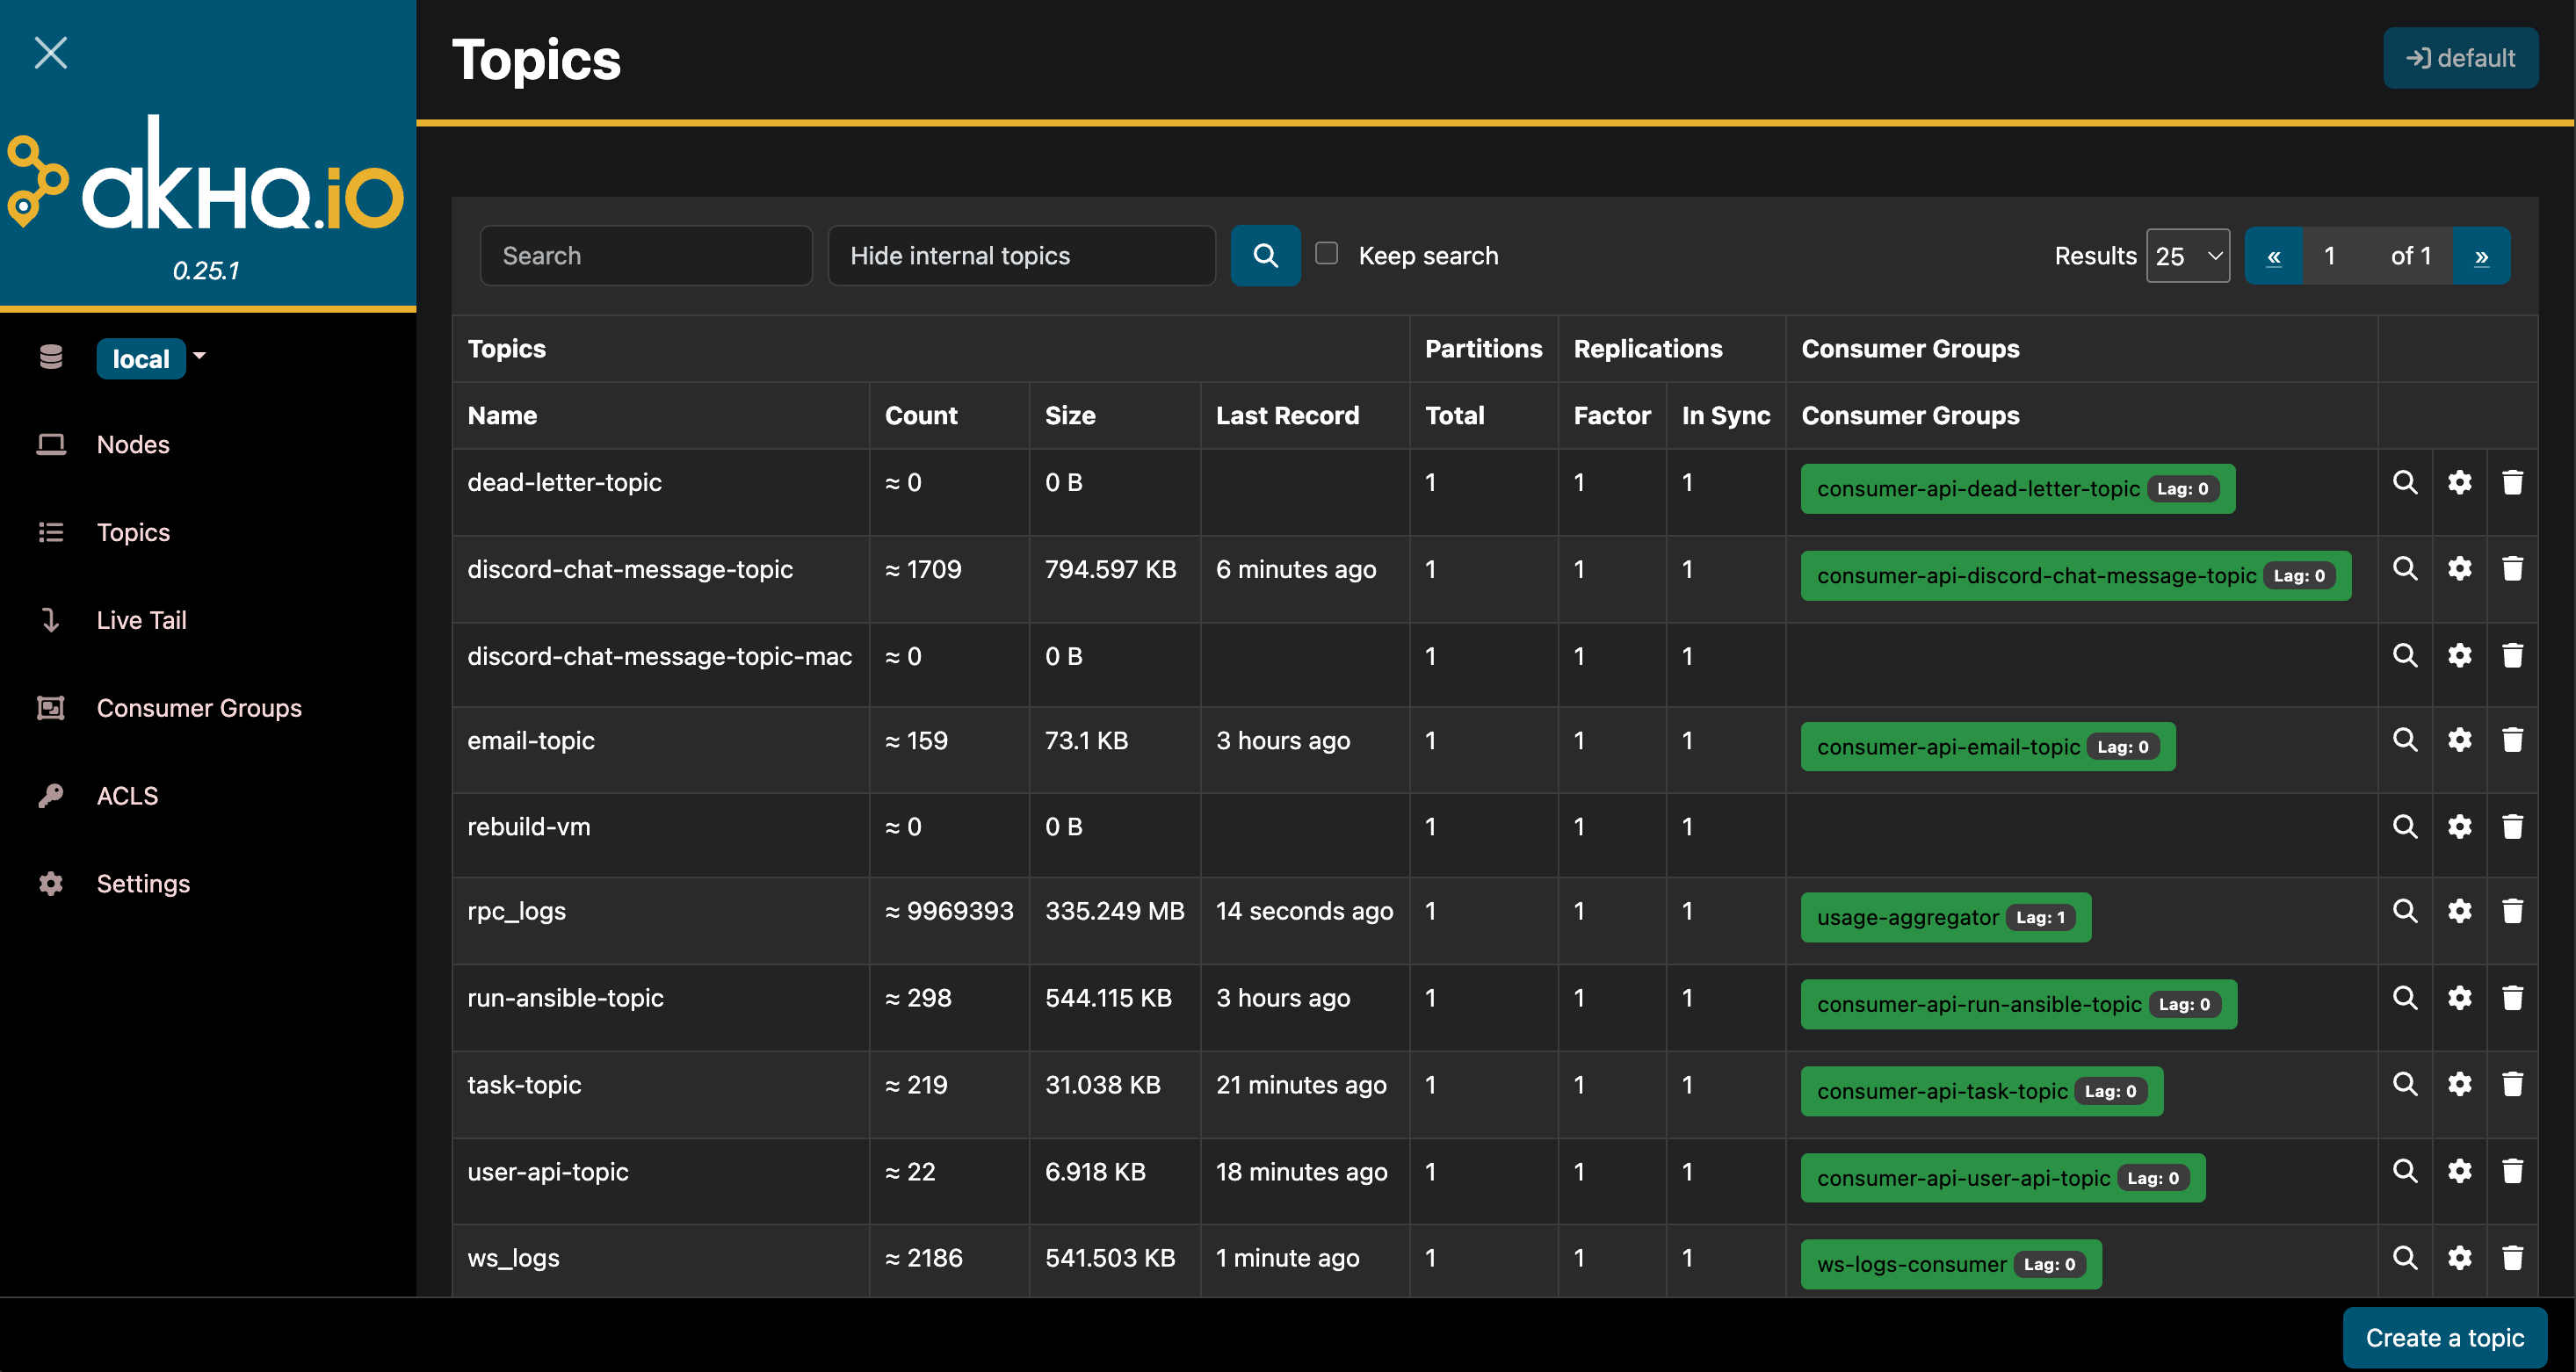Click the default login button

tap(2461, 57)
